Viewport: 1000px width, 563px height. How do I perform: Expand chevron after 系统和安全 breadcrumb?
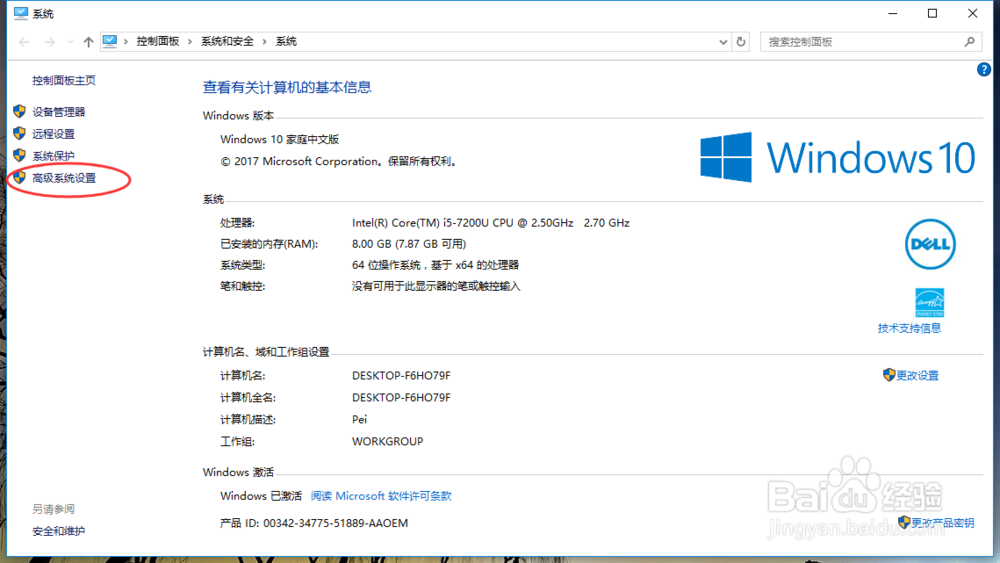264,41
